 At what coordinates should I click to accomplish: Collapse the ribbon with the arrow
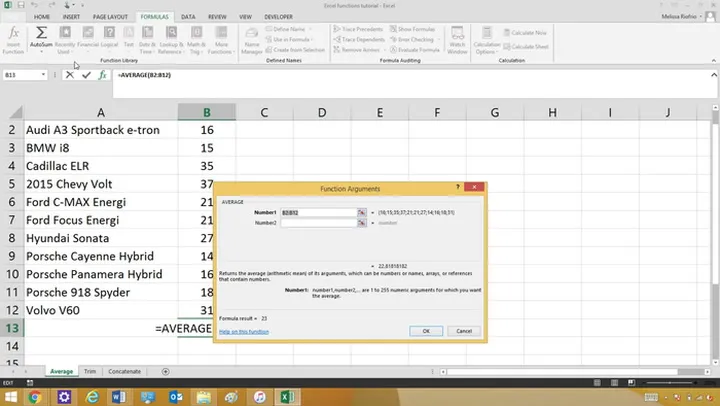[714, 61]
